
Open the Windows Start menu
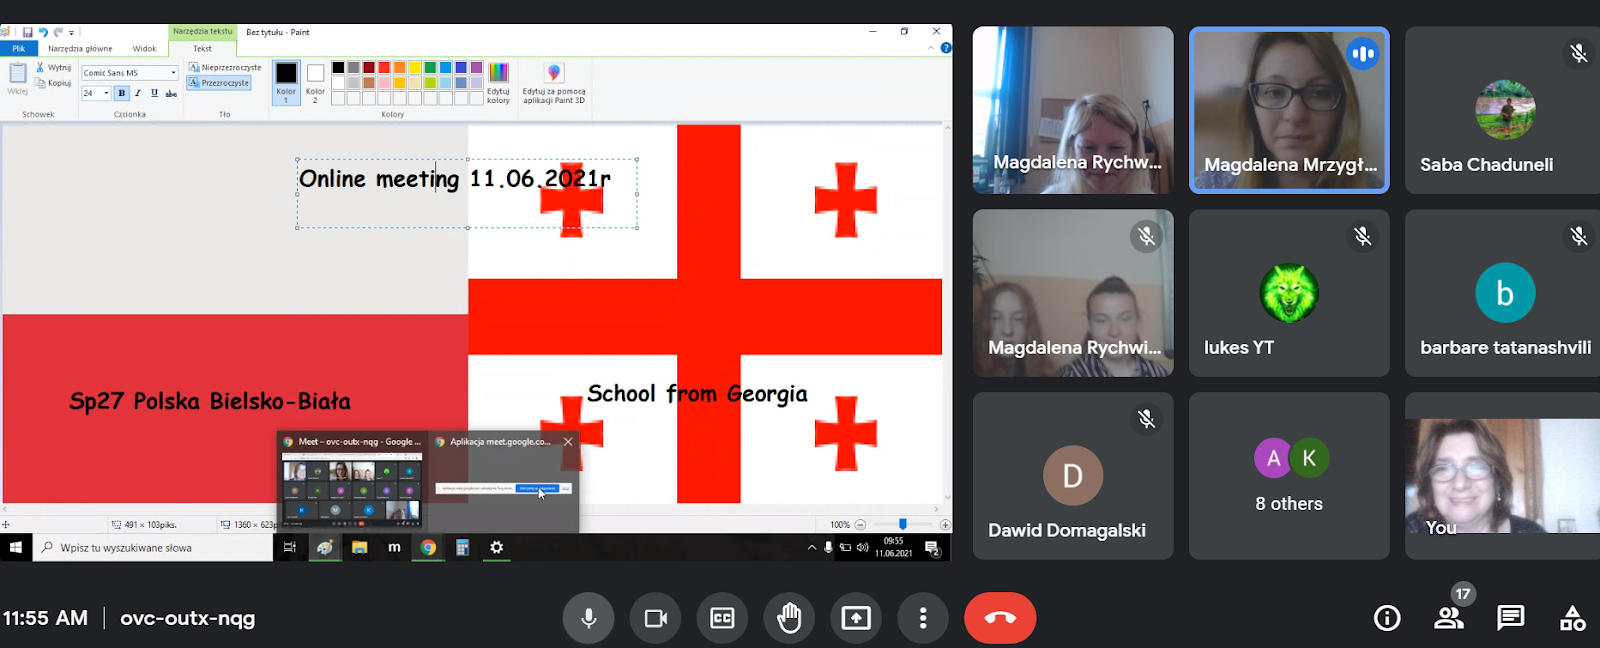16,547
